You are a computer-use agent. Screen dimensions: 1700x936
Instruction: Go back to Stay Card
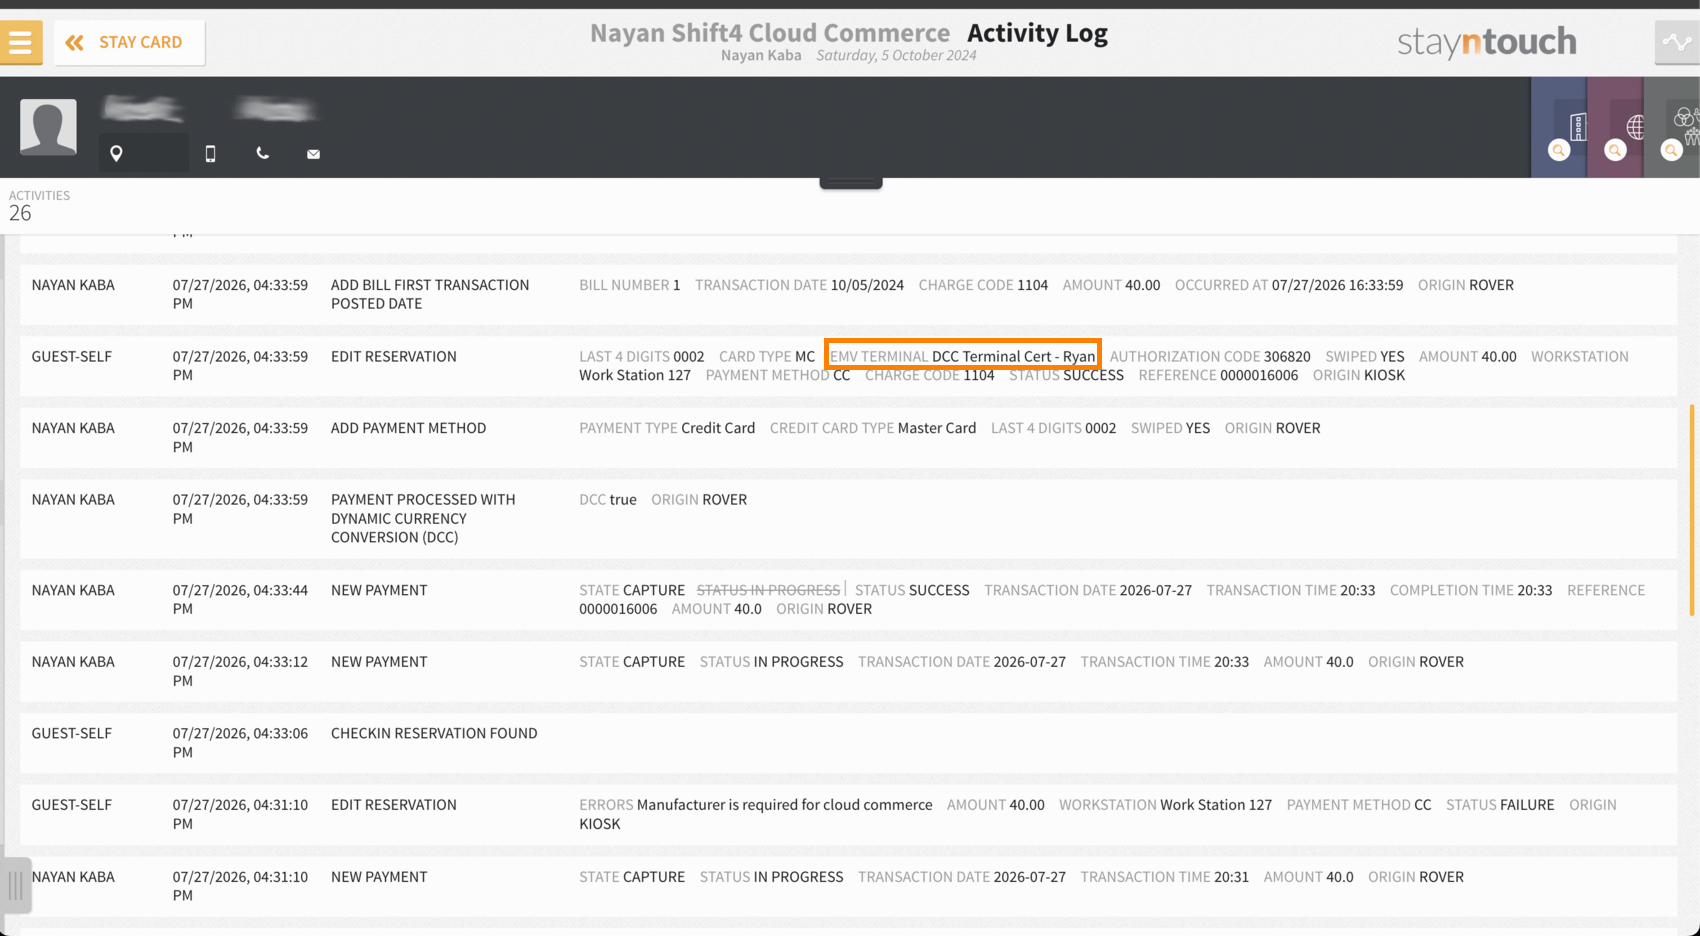(x=129, y=43)
